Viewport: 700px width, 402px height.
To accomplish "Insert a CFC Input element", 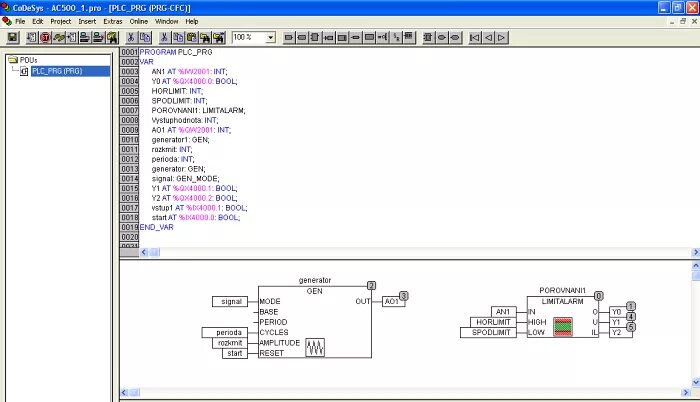I will pyautogui.click(x=288, y=38).
